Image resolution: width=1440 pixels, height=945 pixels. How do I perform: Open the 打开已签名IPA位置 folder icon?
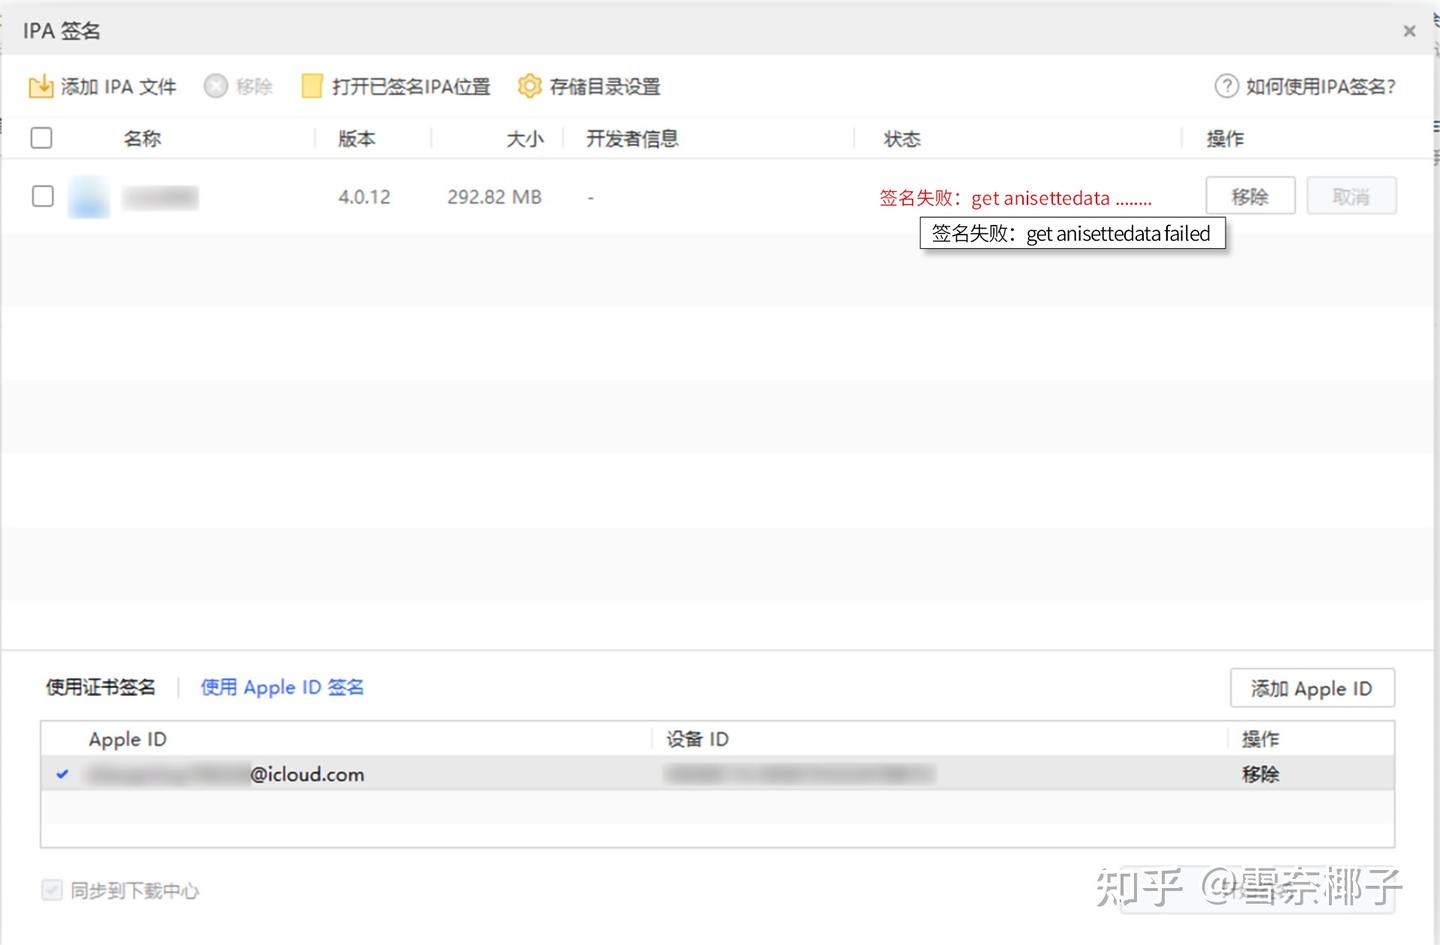[x=313, y=86]
